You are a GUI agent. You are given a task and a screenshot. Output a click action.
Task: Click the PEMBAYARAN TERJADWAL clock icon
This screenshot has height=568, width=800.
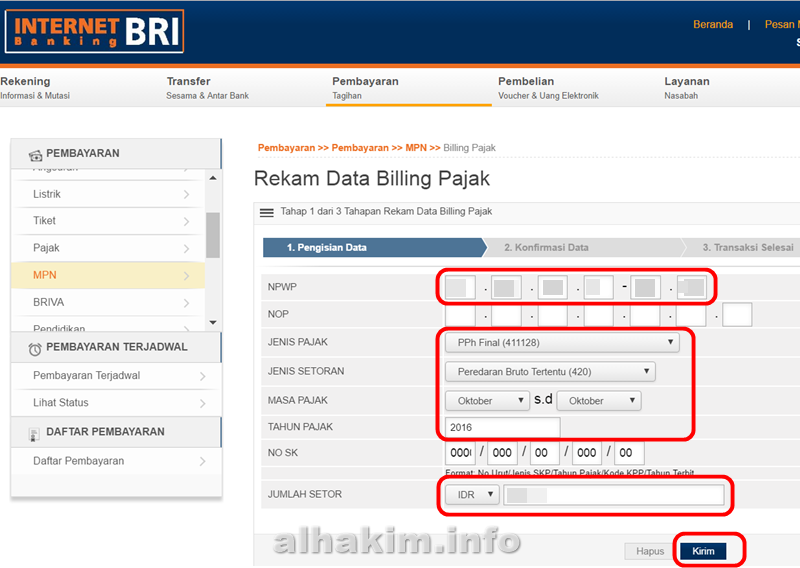[35, 349]
